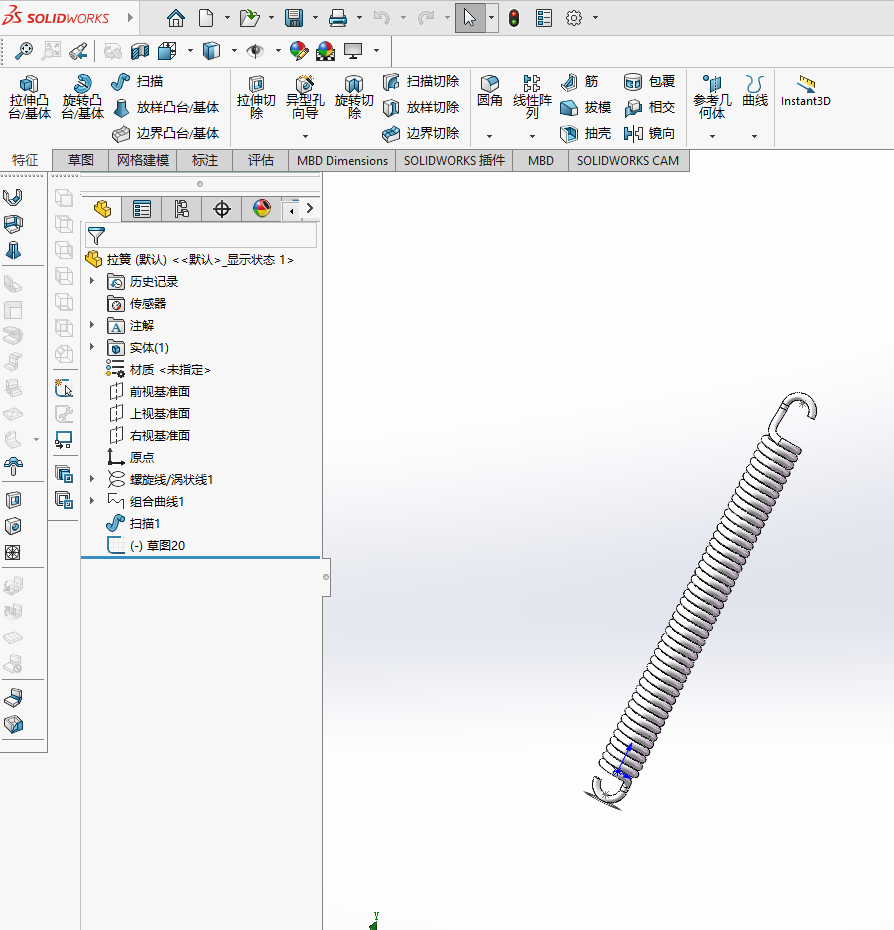Select the 拔模 draft tool
Screen dimensions: 894x930
(x=586, y=107)
